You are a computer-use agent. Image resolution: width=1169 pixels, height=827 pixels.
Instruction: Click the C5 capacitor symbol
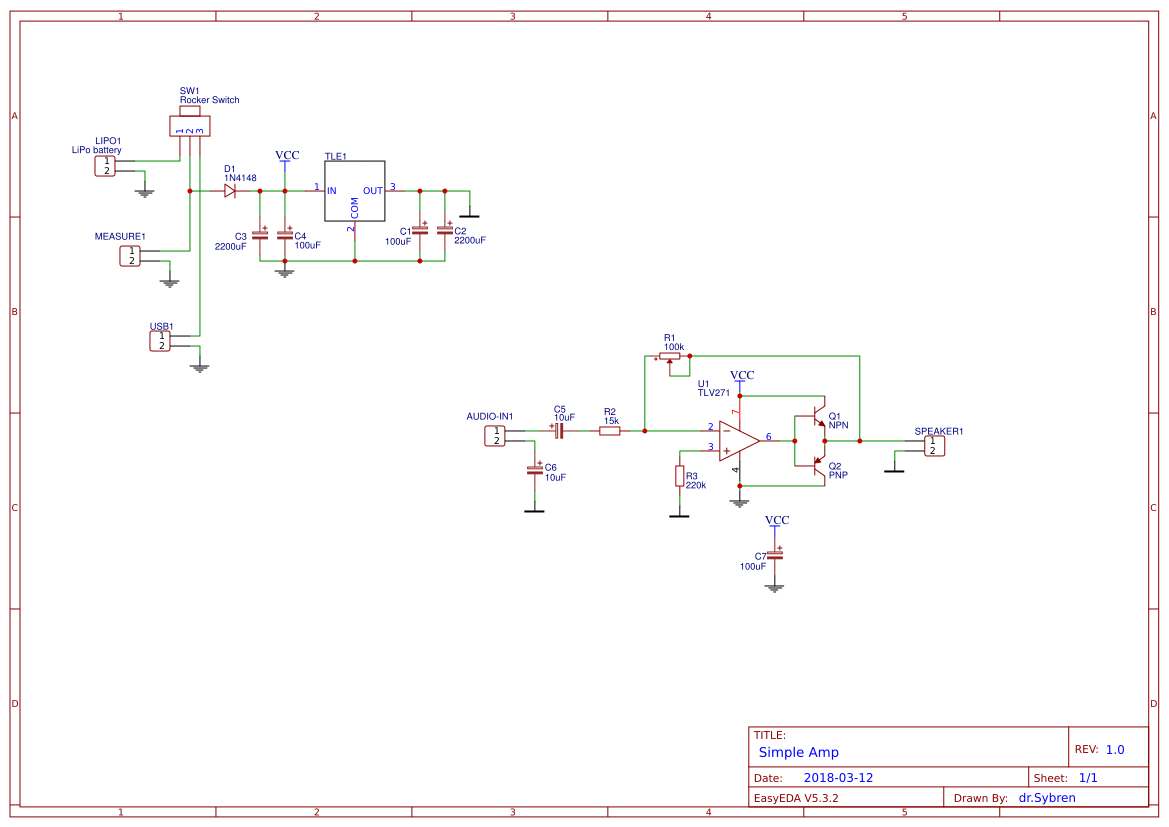click(559, 430)
